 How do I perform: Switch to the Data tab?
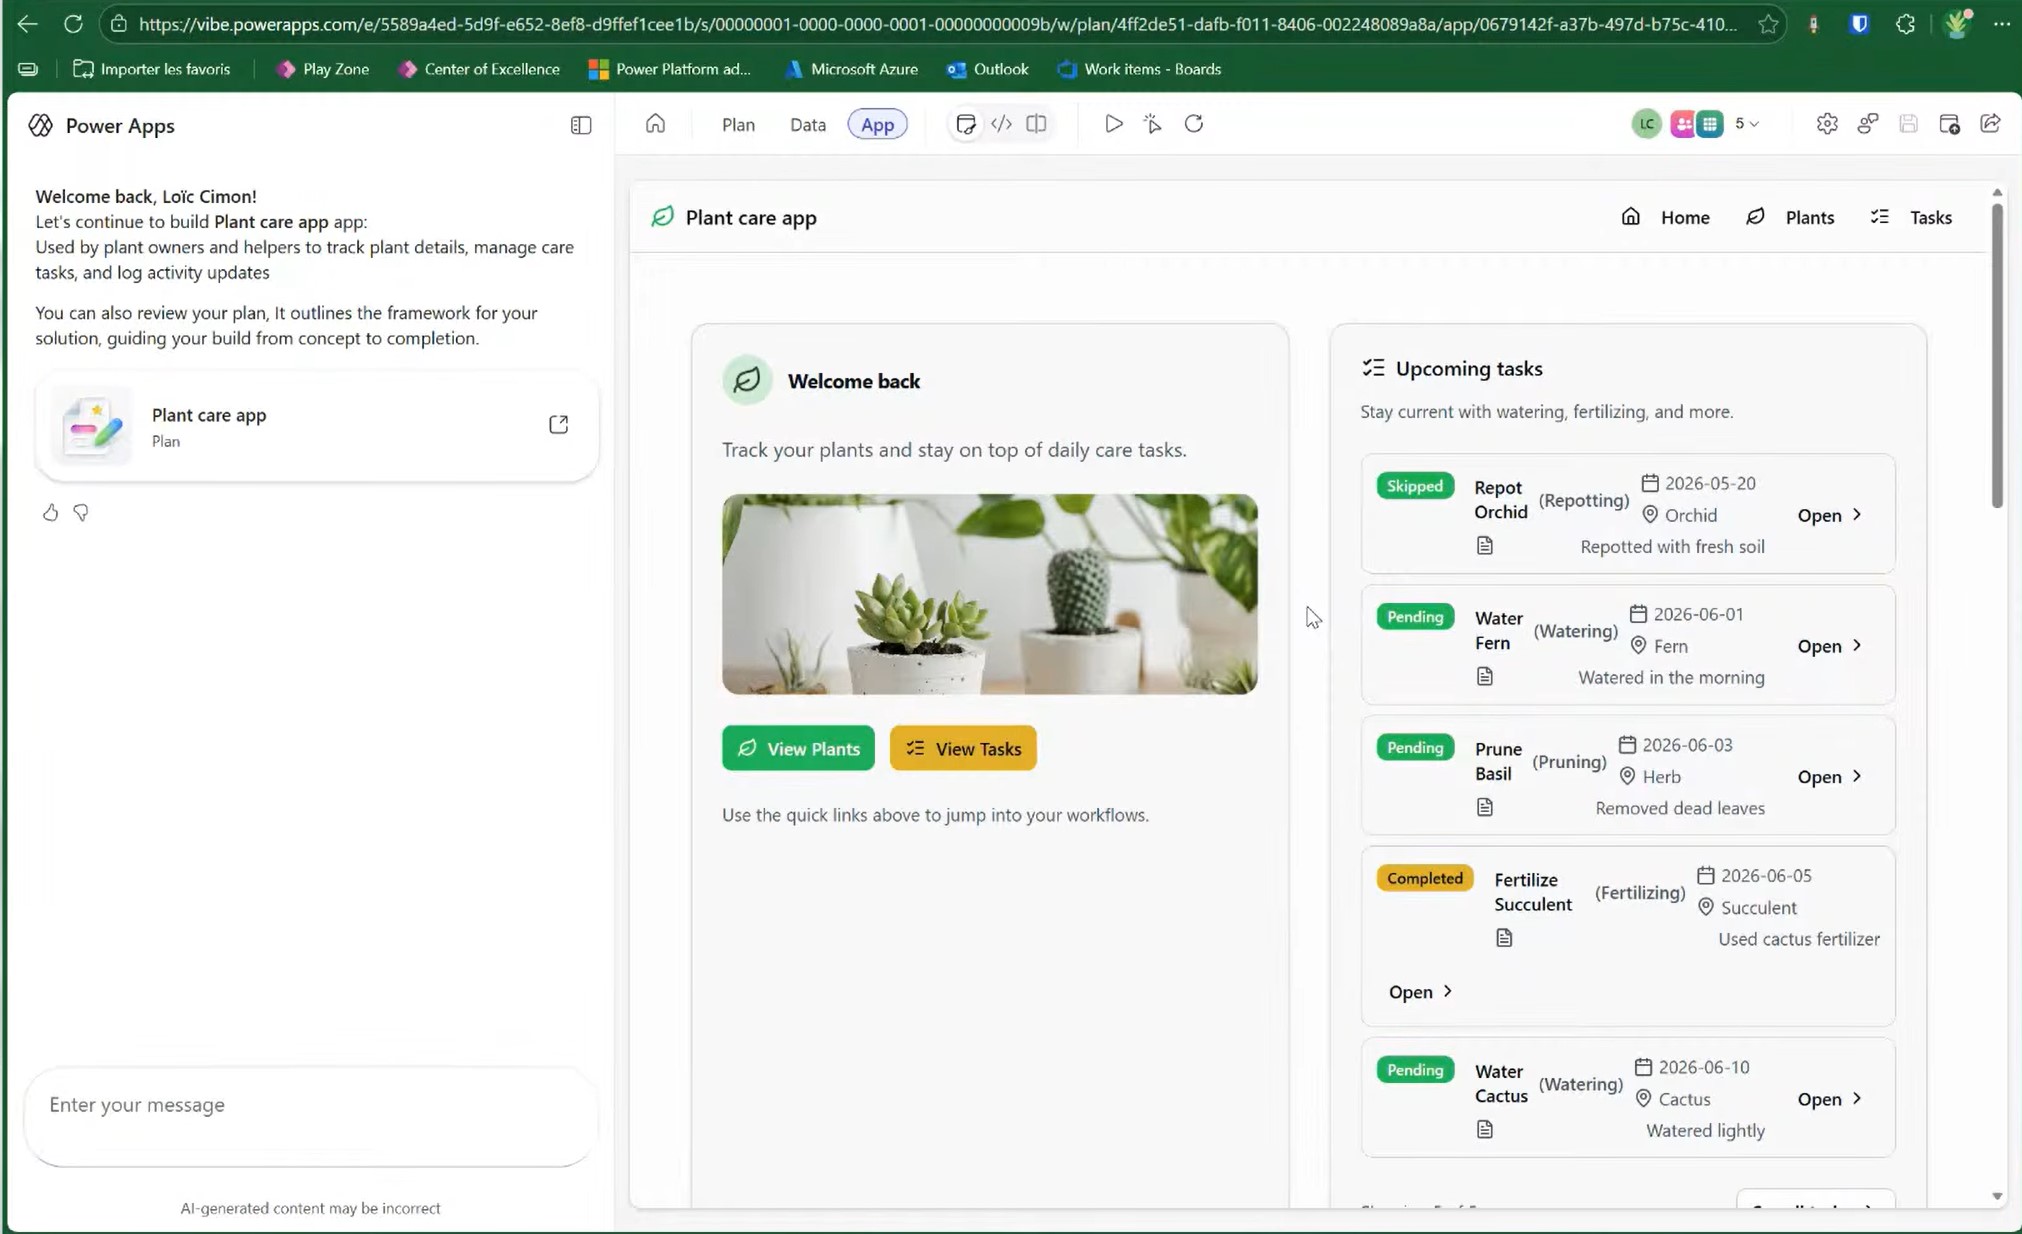point(807,124)
